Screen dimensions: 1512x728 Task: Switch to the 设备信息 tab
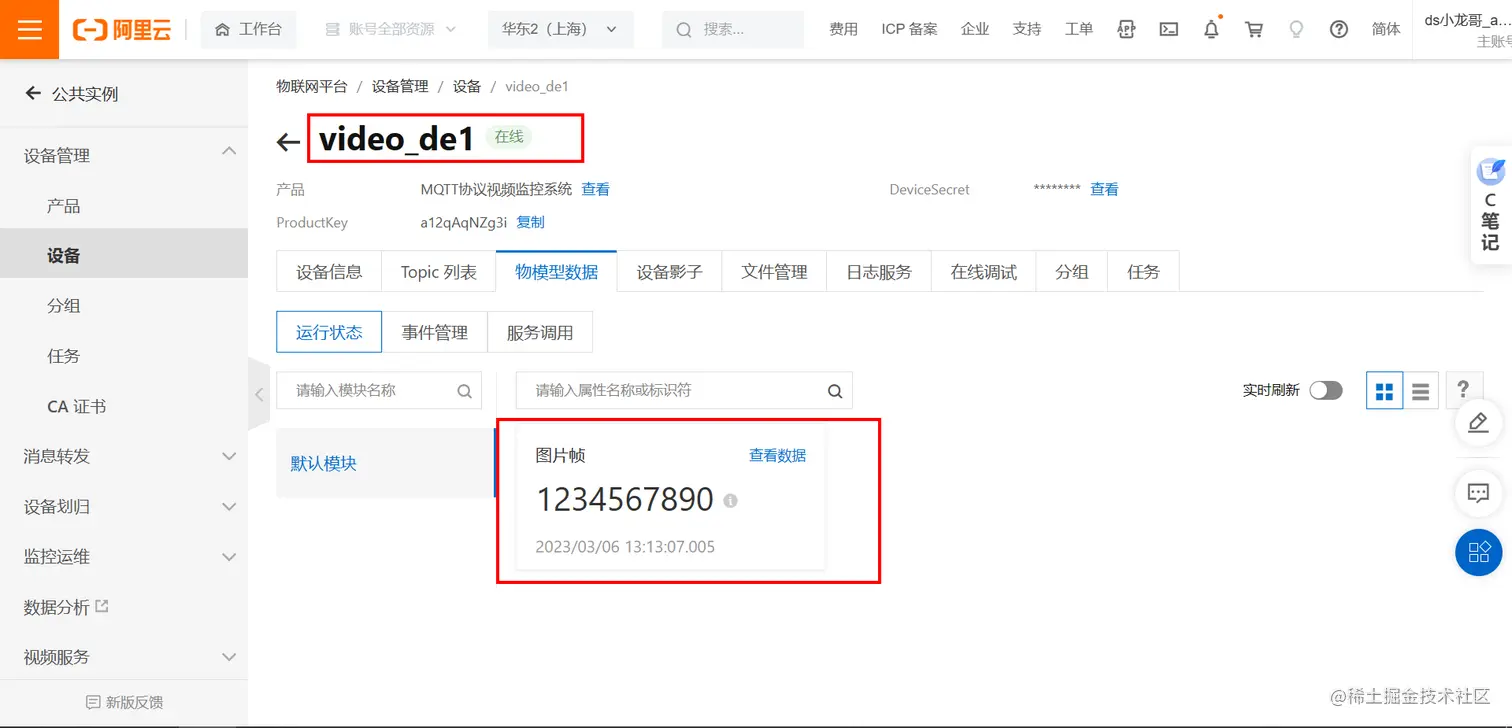(x=329, y=272)
